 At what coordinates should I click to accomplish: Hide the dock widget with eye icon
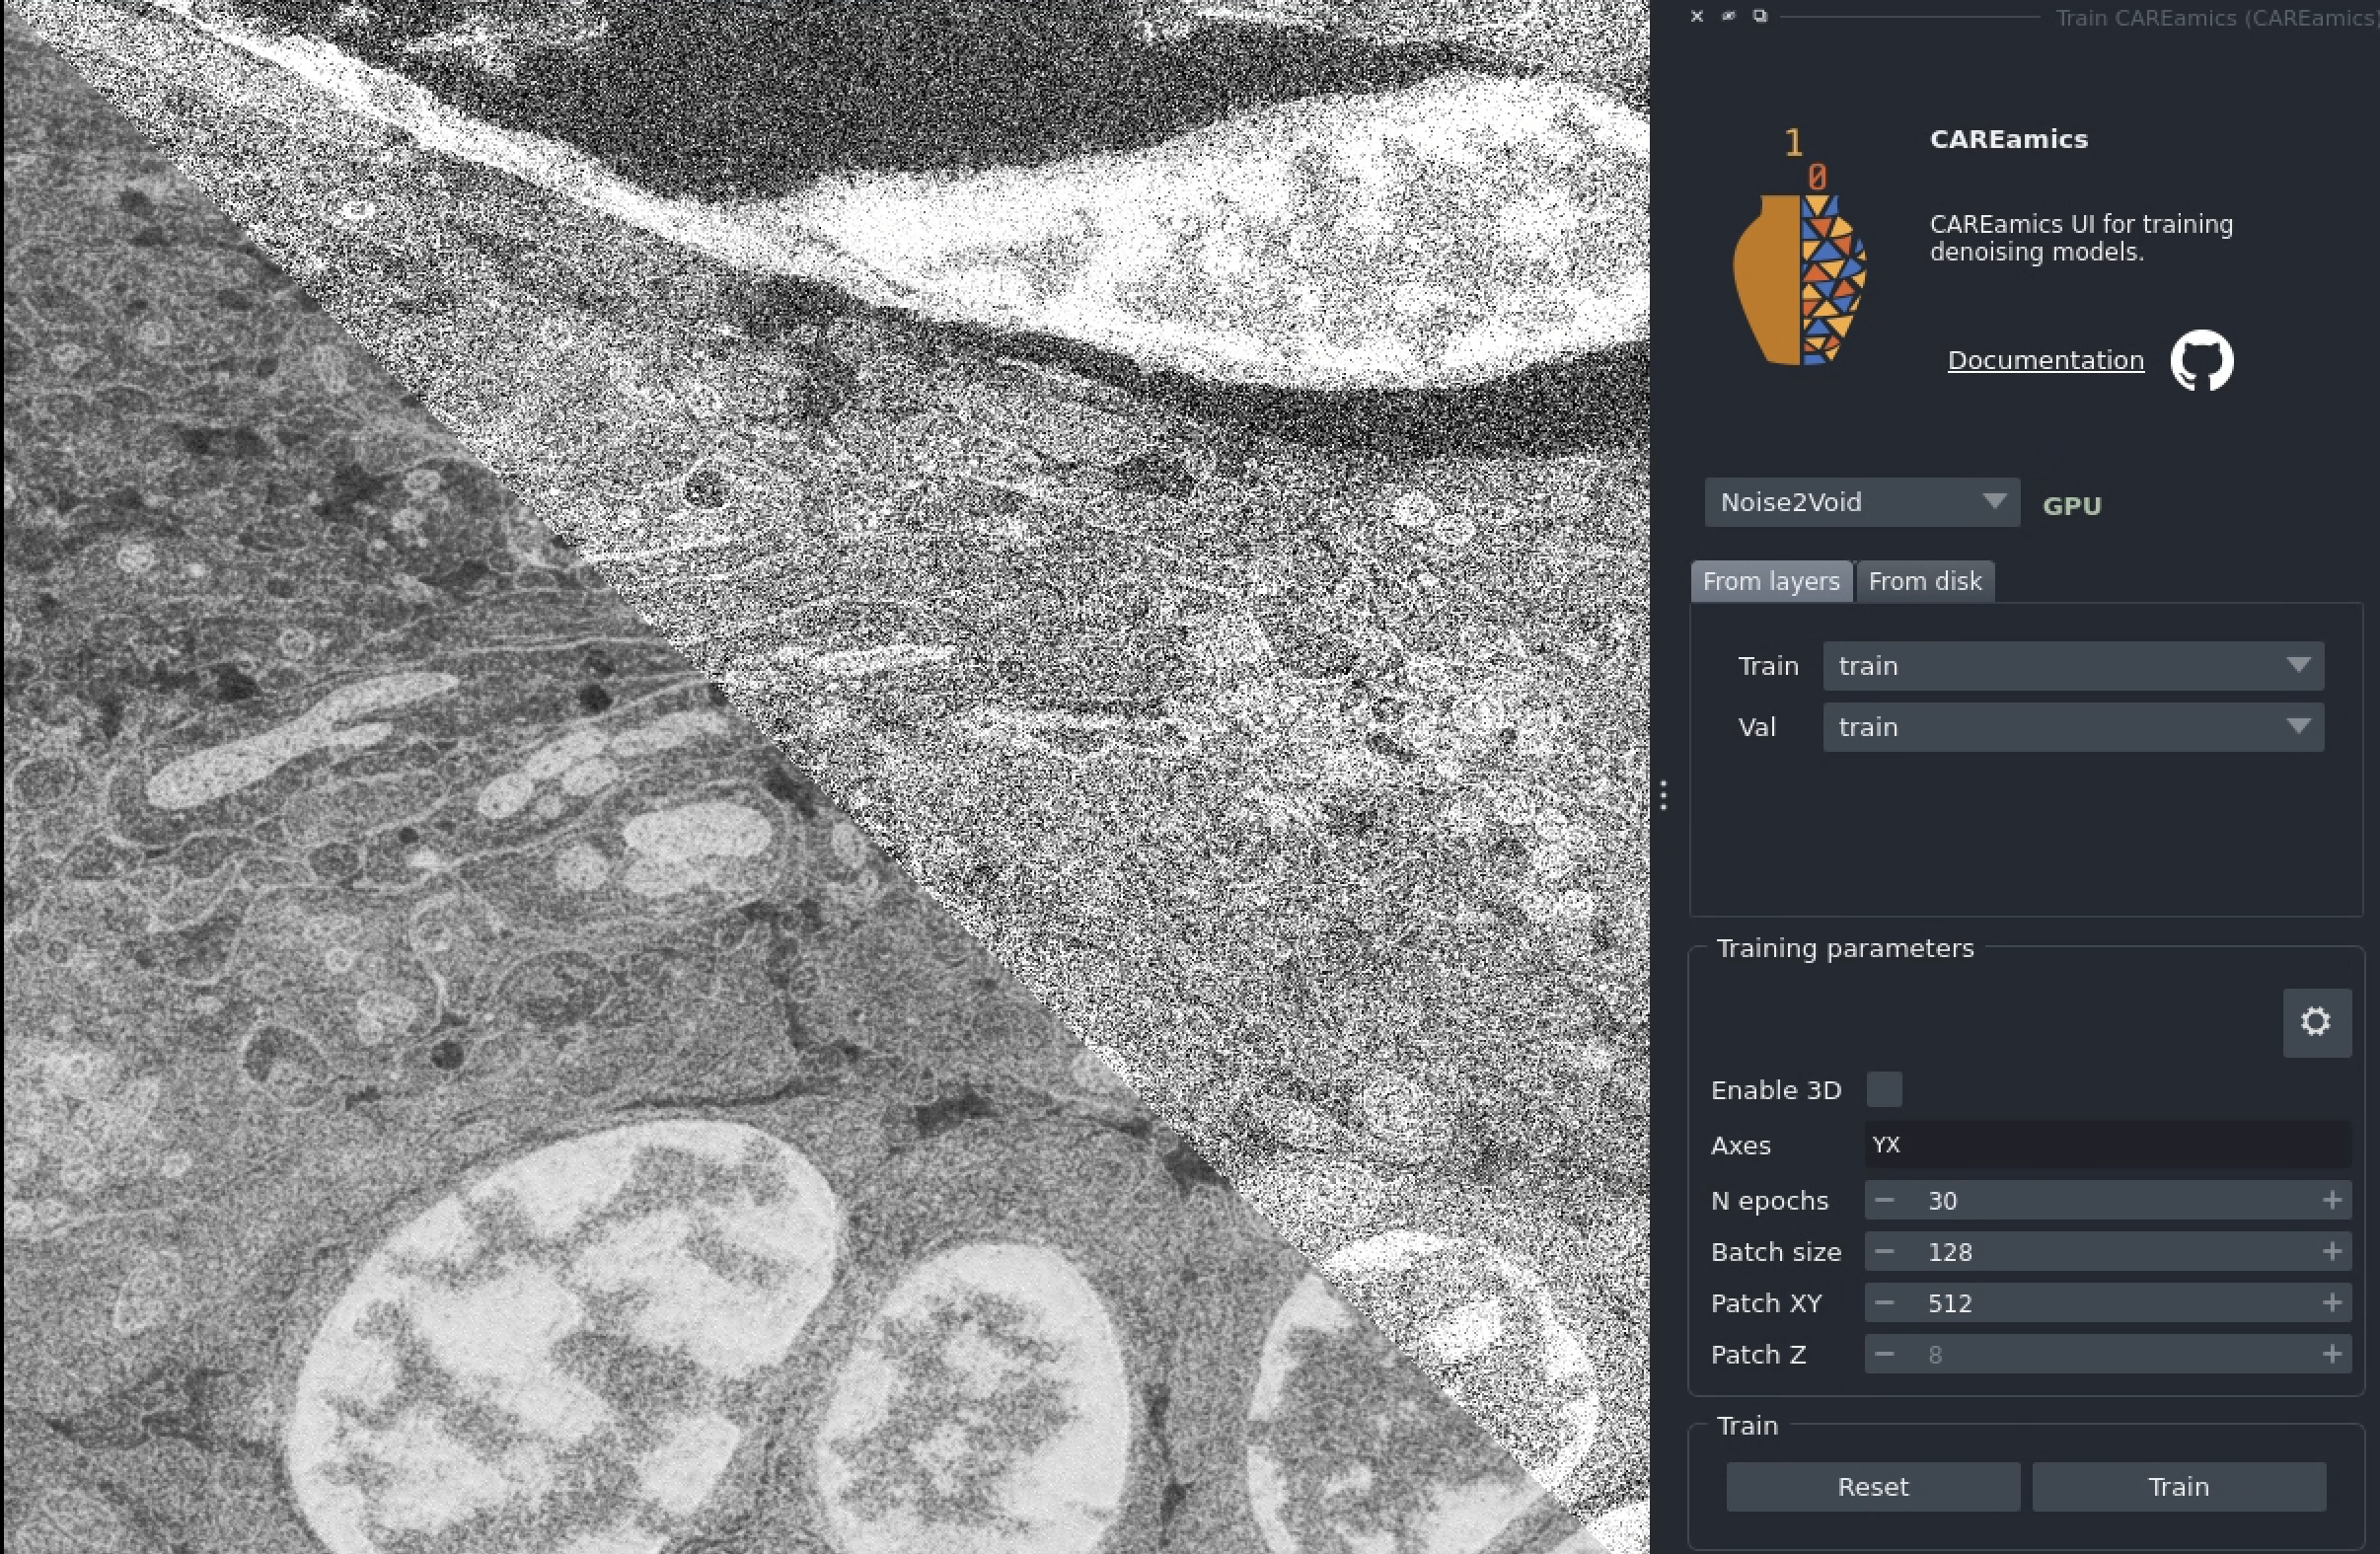(x=1728, y=16)
